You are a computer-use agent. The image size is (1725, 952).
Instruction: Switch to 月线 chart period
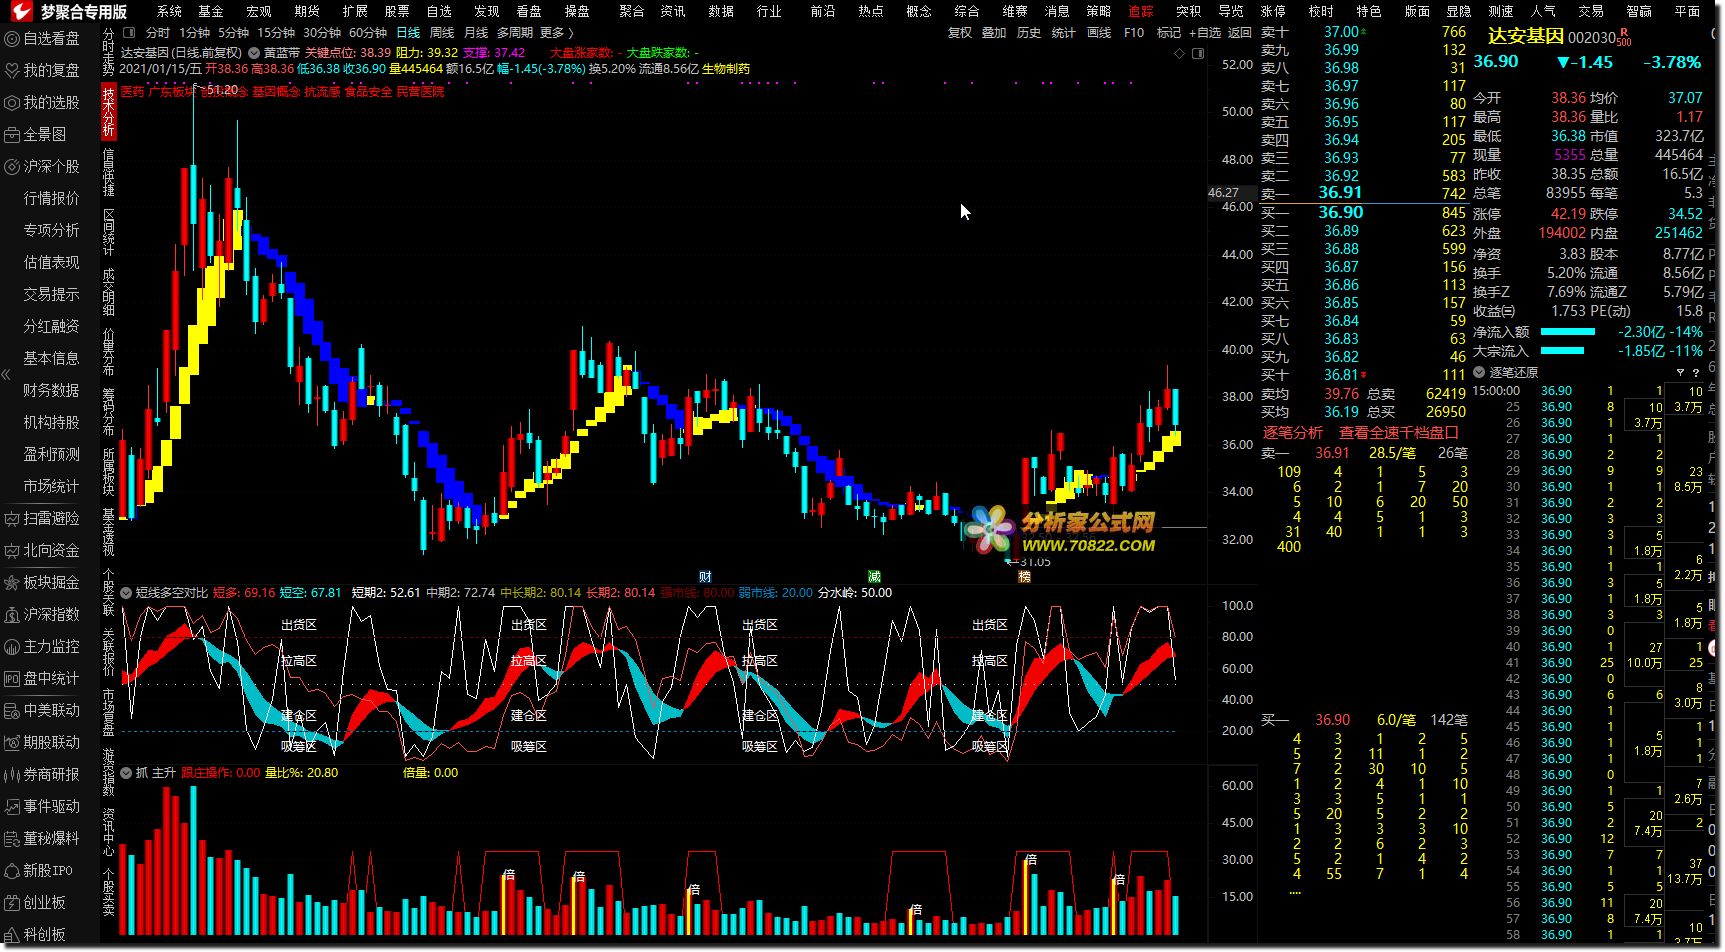coord(476,33)
